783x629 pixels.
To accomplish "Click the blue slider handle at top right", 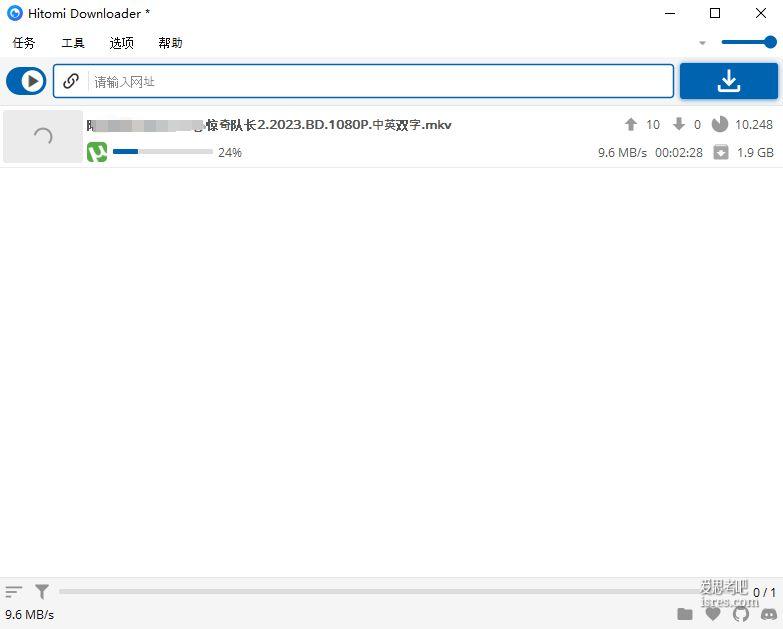I will pyautogui.click(x=770, y=42).
